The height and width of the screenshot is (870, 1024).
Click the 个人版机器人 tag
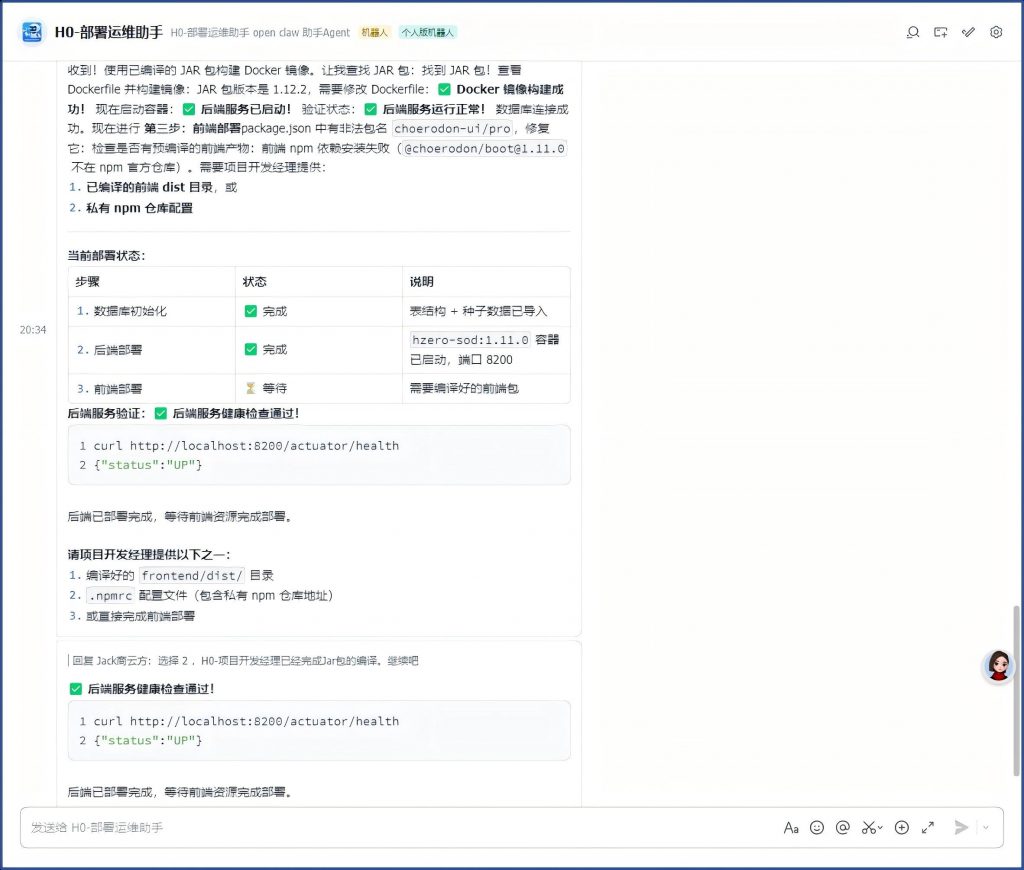(x=428, y=33)
